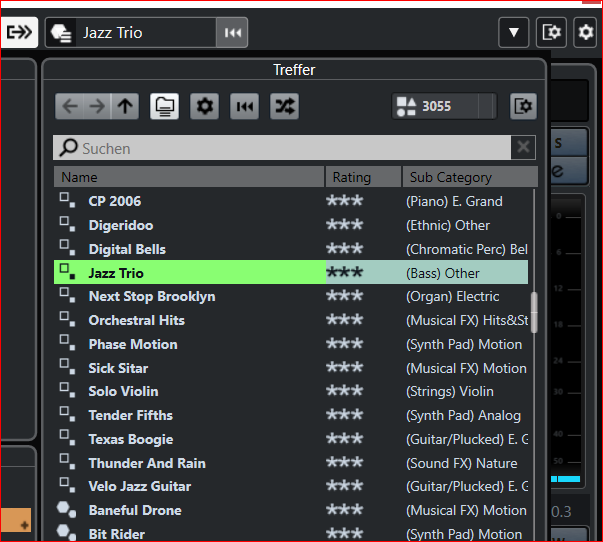This screenshot has width=603, height=542.
Task: Click the gear settings icon at top right
Action: point(585,32)
